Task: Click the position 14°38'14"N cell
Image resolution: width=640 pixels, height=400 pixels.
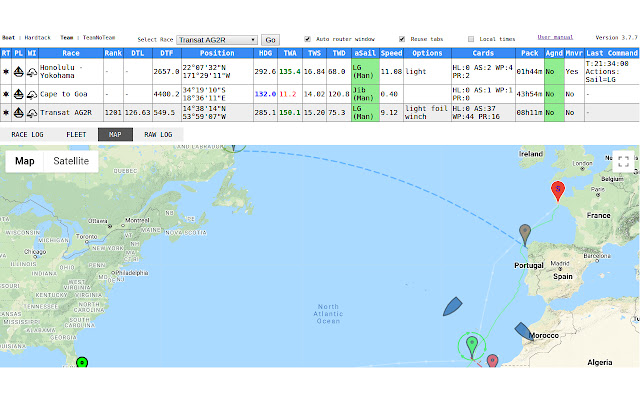Action: [x=217, y=112]
